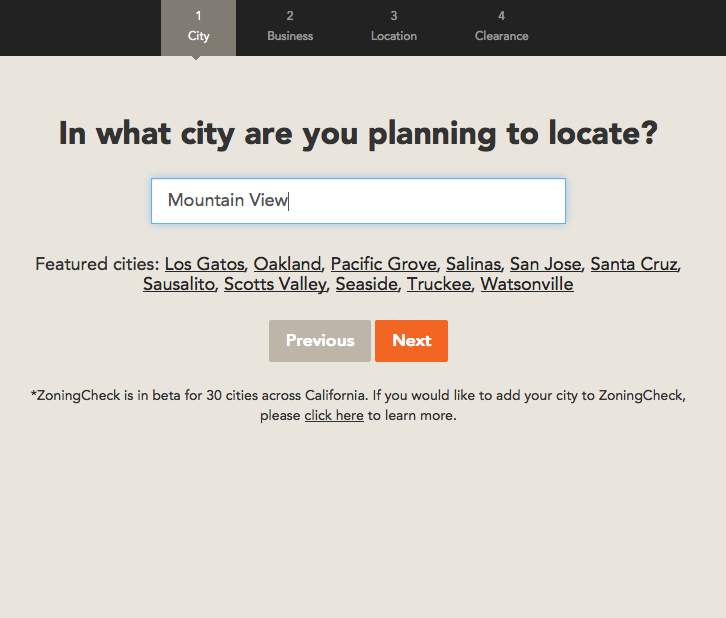Choose the Truckee city link
Image resolution: width=726 pixels, height=618 pixels.
click(439, 284)
